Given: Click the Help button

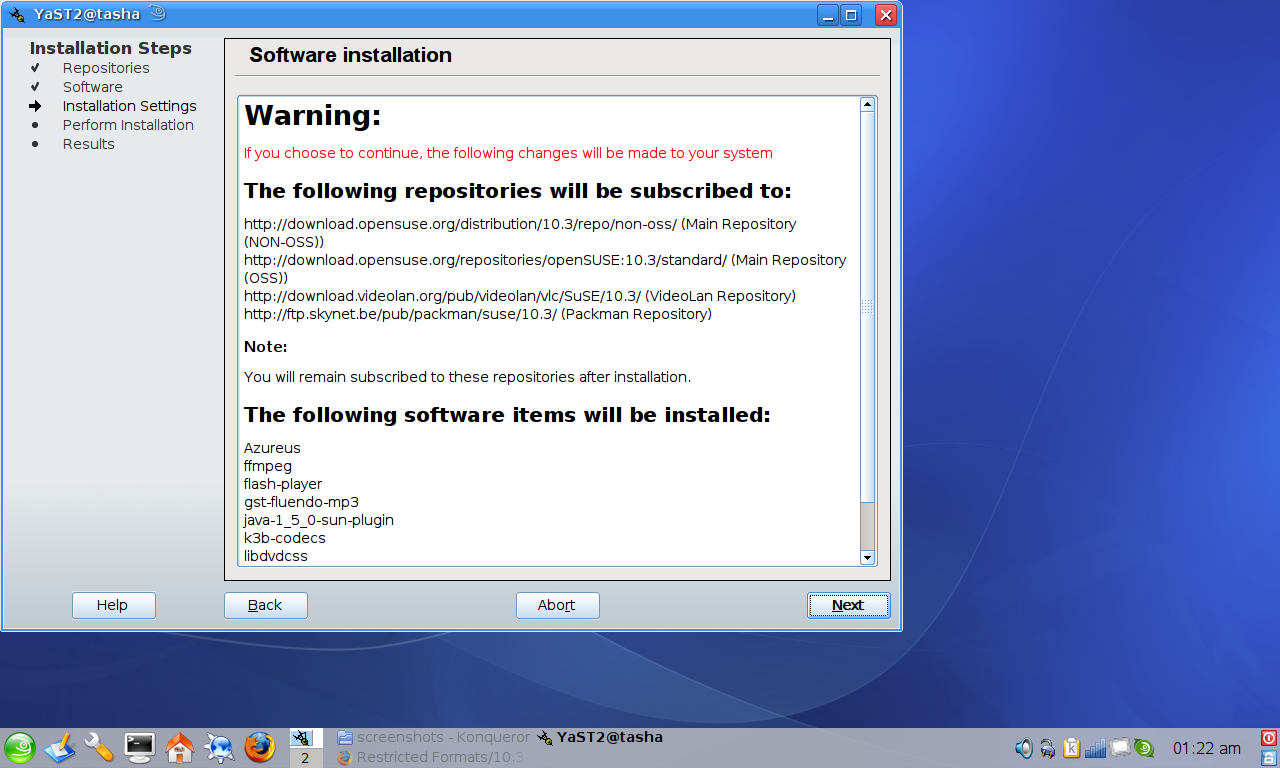Looking at the screenshot, I should 113,605.
